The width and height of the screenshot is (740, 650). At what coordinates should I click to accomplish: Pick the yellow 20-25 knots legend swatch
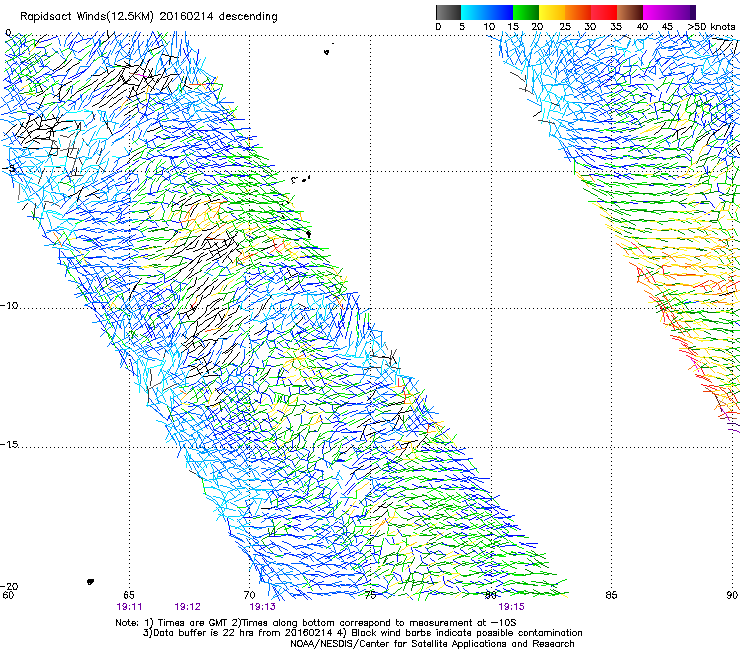(x=552, y=12)
